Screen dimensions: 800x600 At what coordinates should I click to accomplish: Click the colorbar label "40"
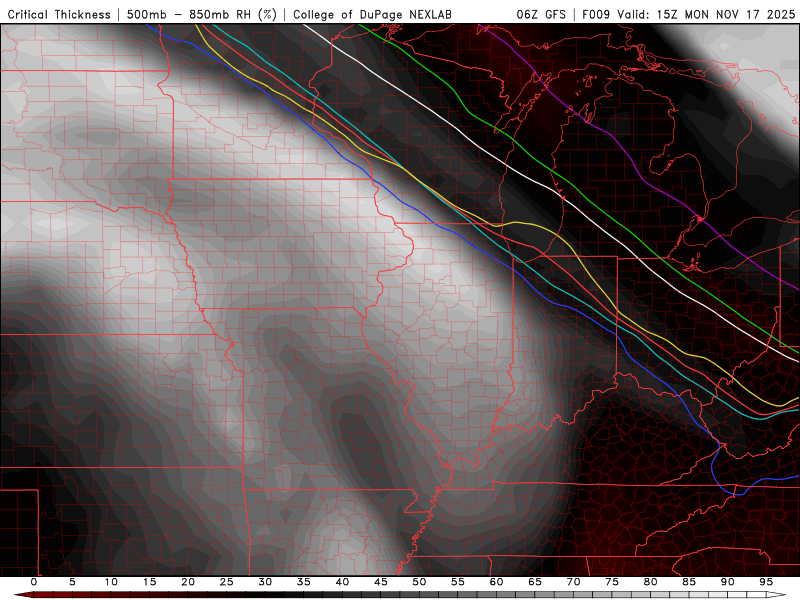(x=342, y=582)
